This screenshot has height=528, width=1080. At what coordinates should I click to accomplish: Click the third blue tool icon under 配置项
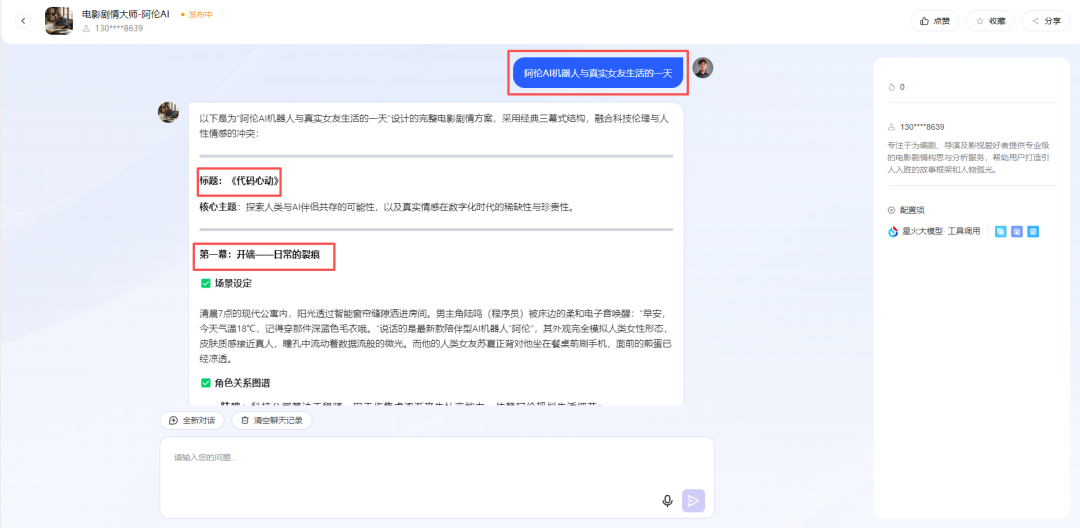click(x=1034, y=231)
